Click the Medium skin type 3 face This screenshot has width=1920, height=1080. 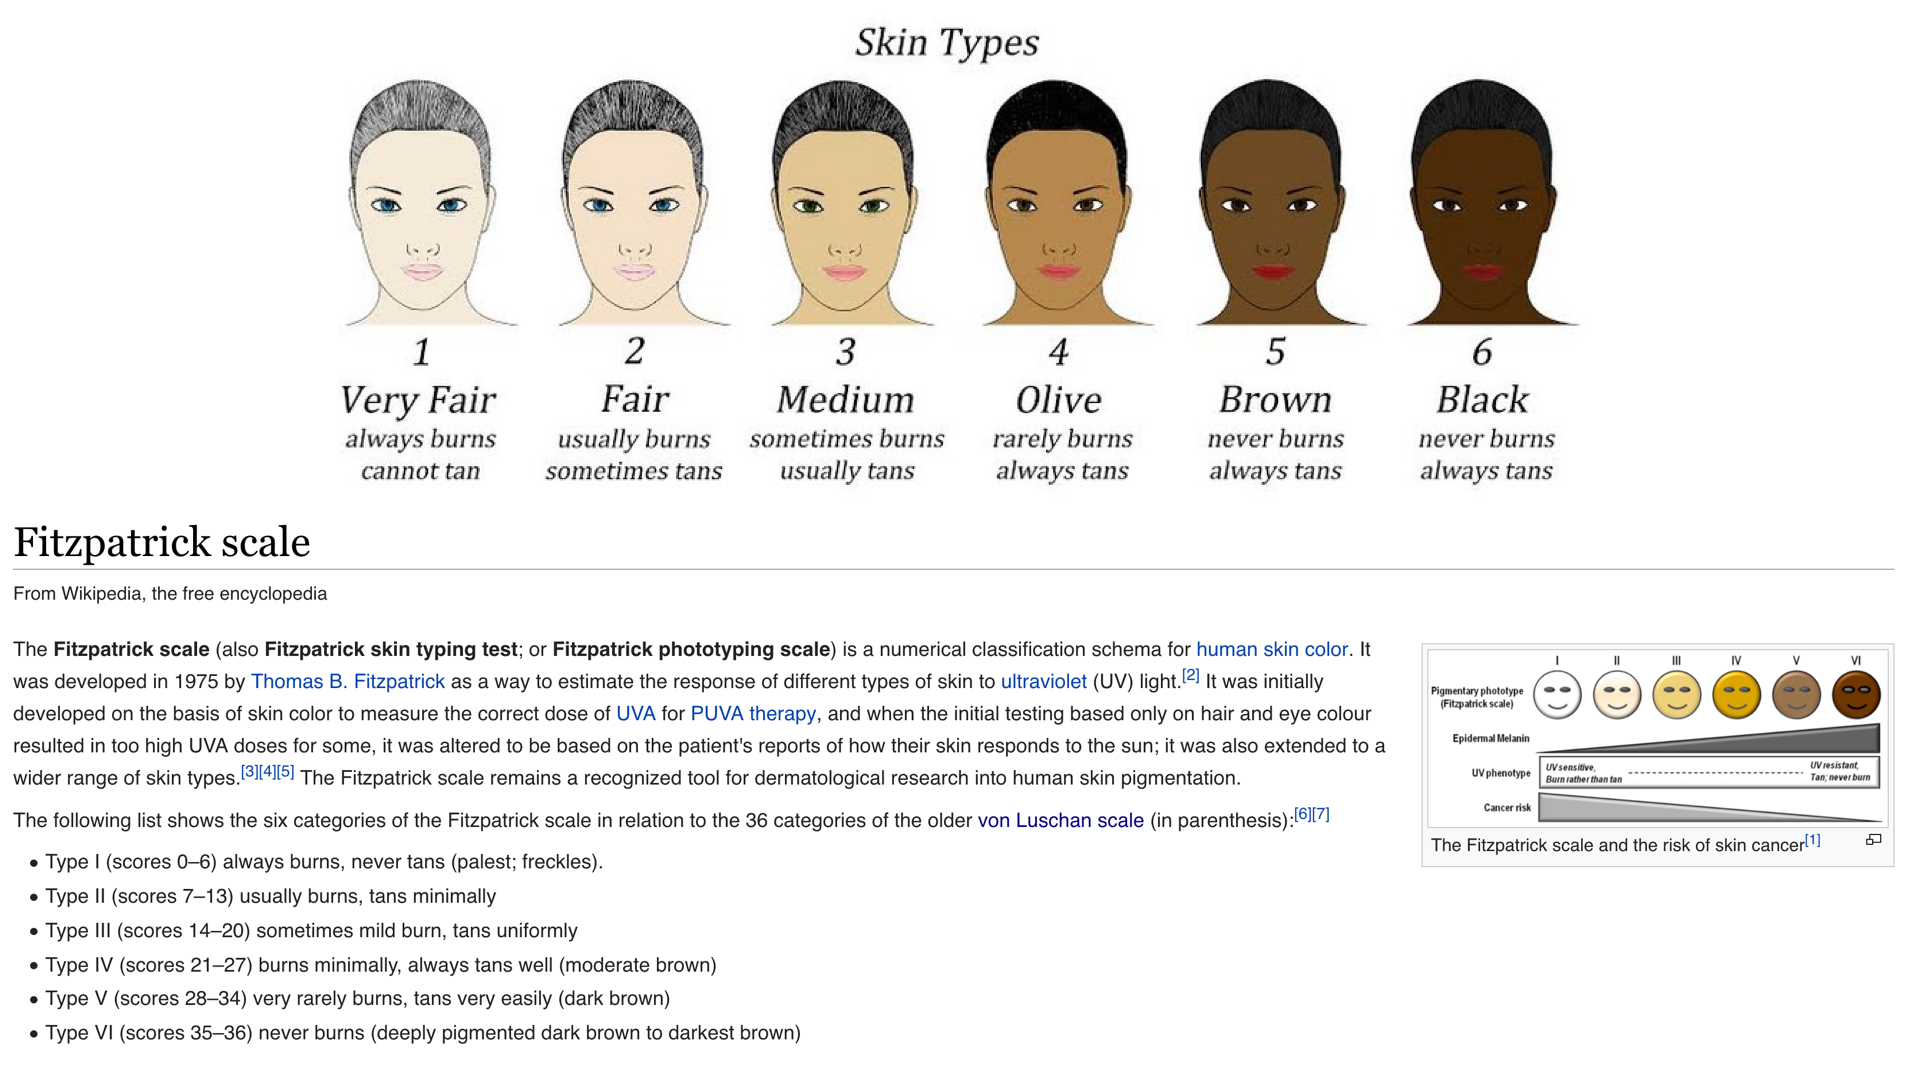click(x=845, y=203)
